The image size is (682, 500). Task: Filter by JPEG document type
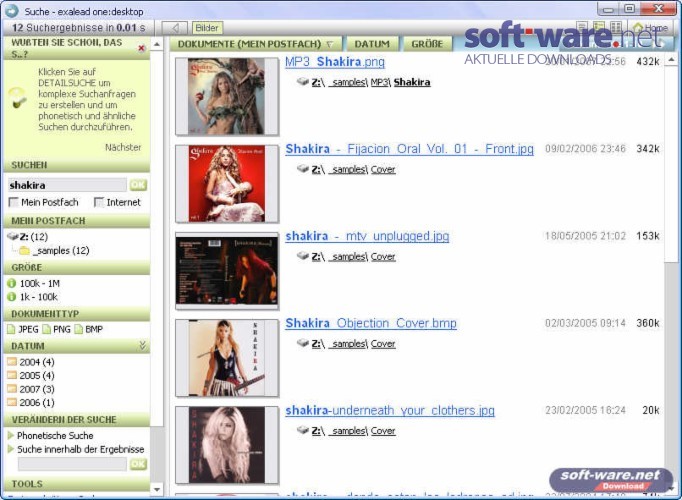coord(23,330)
